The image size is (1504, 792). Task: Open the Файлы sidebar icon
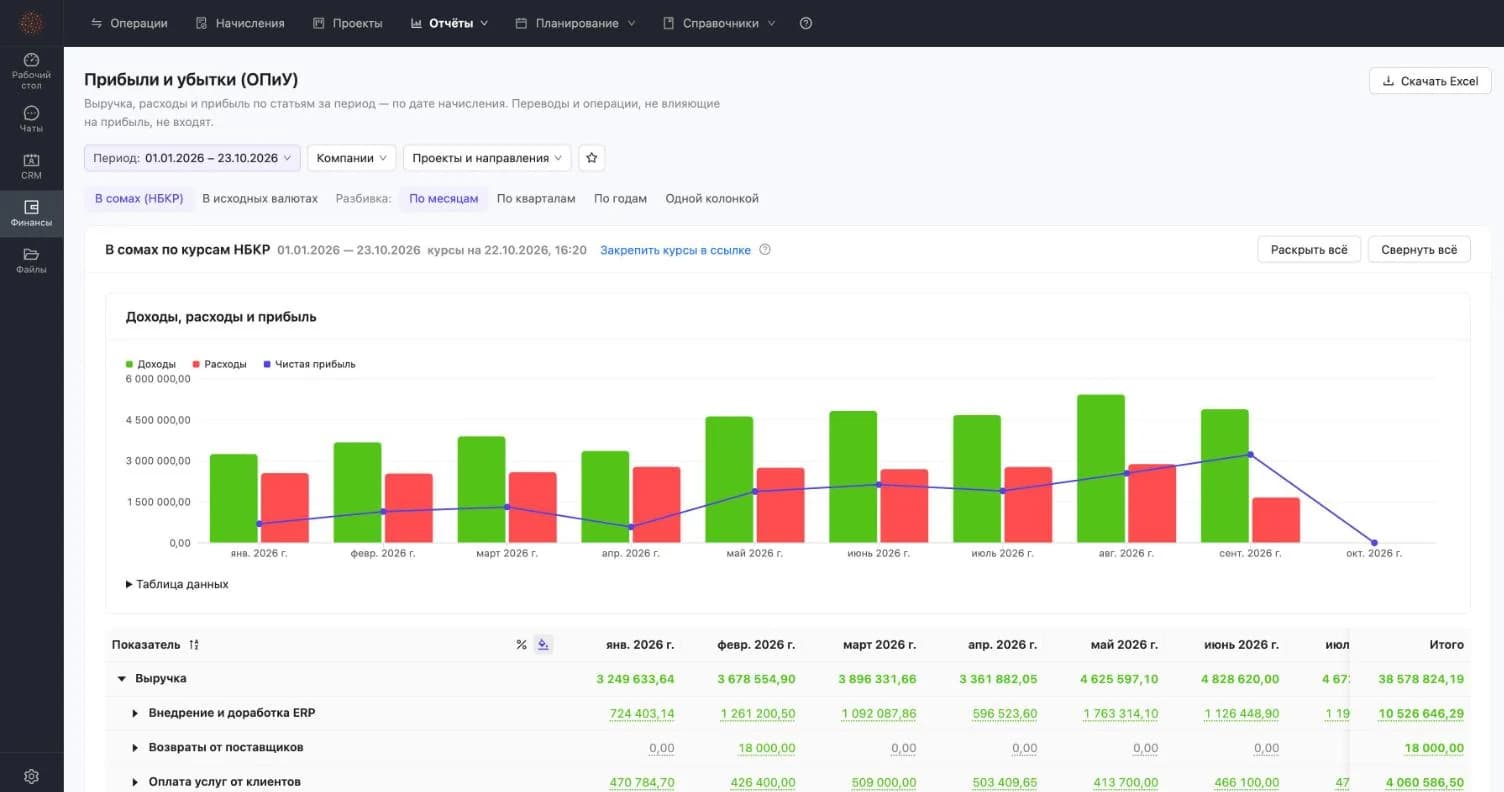pyautogui.click(x=31, y=261)
